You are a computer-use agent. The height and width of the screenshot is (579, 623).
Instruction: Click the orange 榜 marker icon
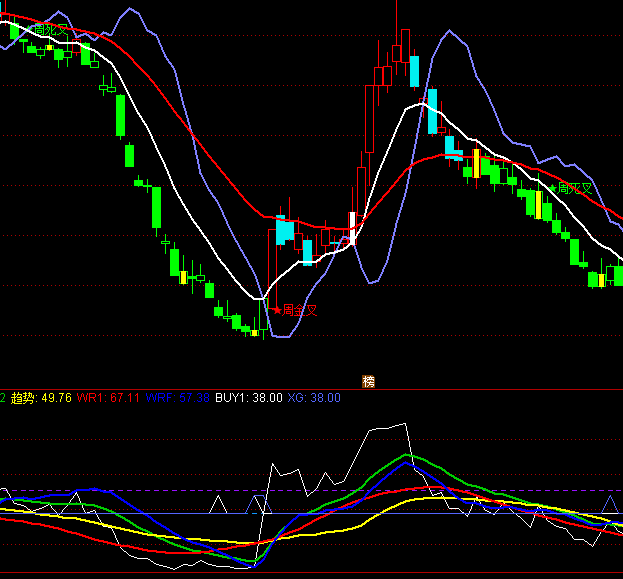coord(368,381)
